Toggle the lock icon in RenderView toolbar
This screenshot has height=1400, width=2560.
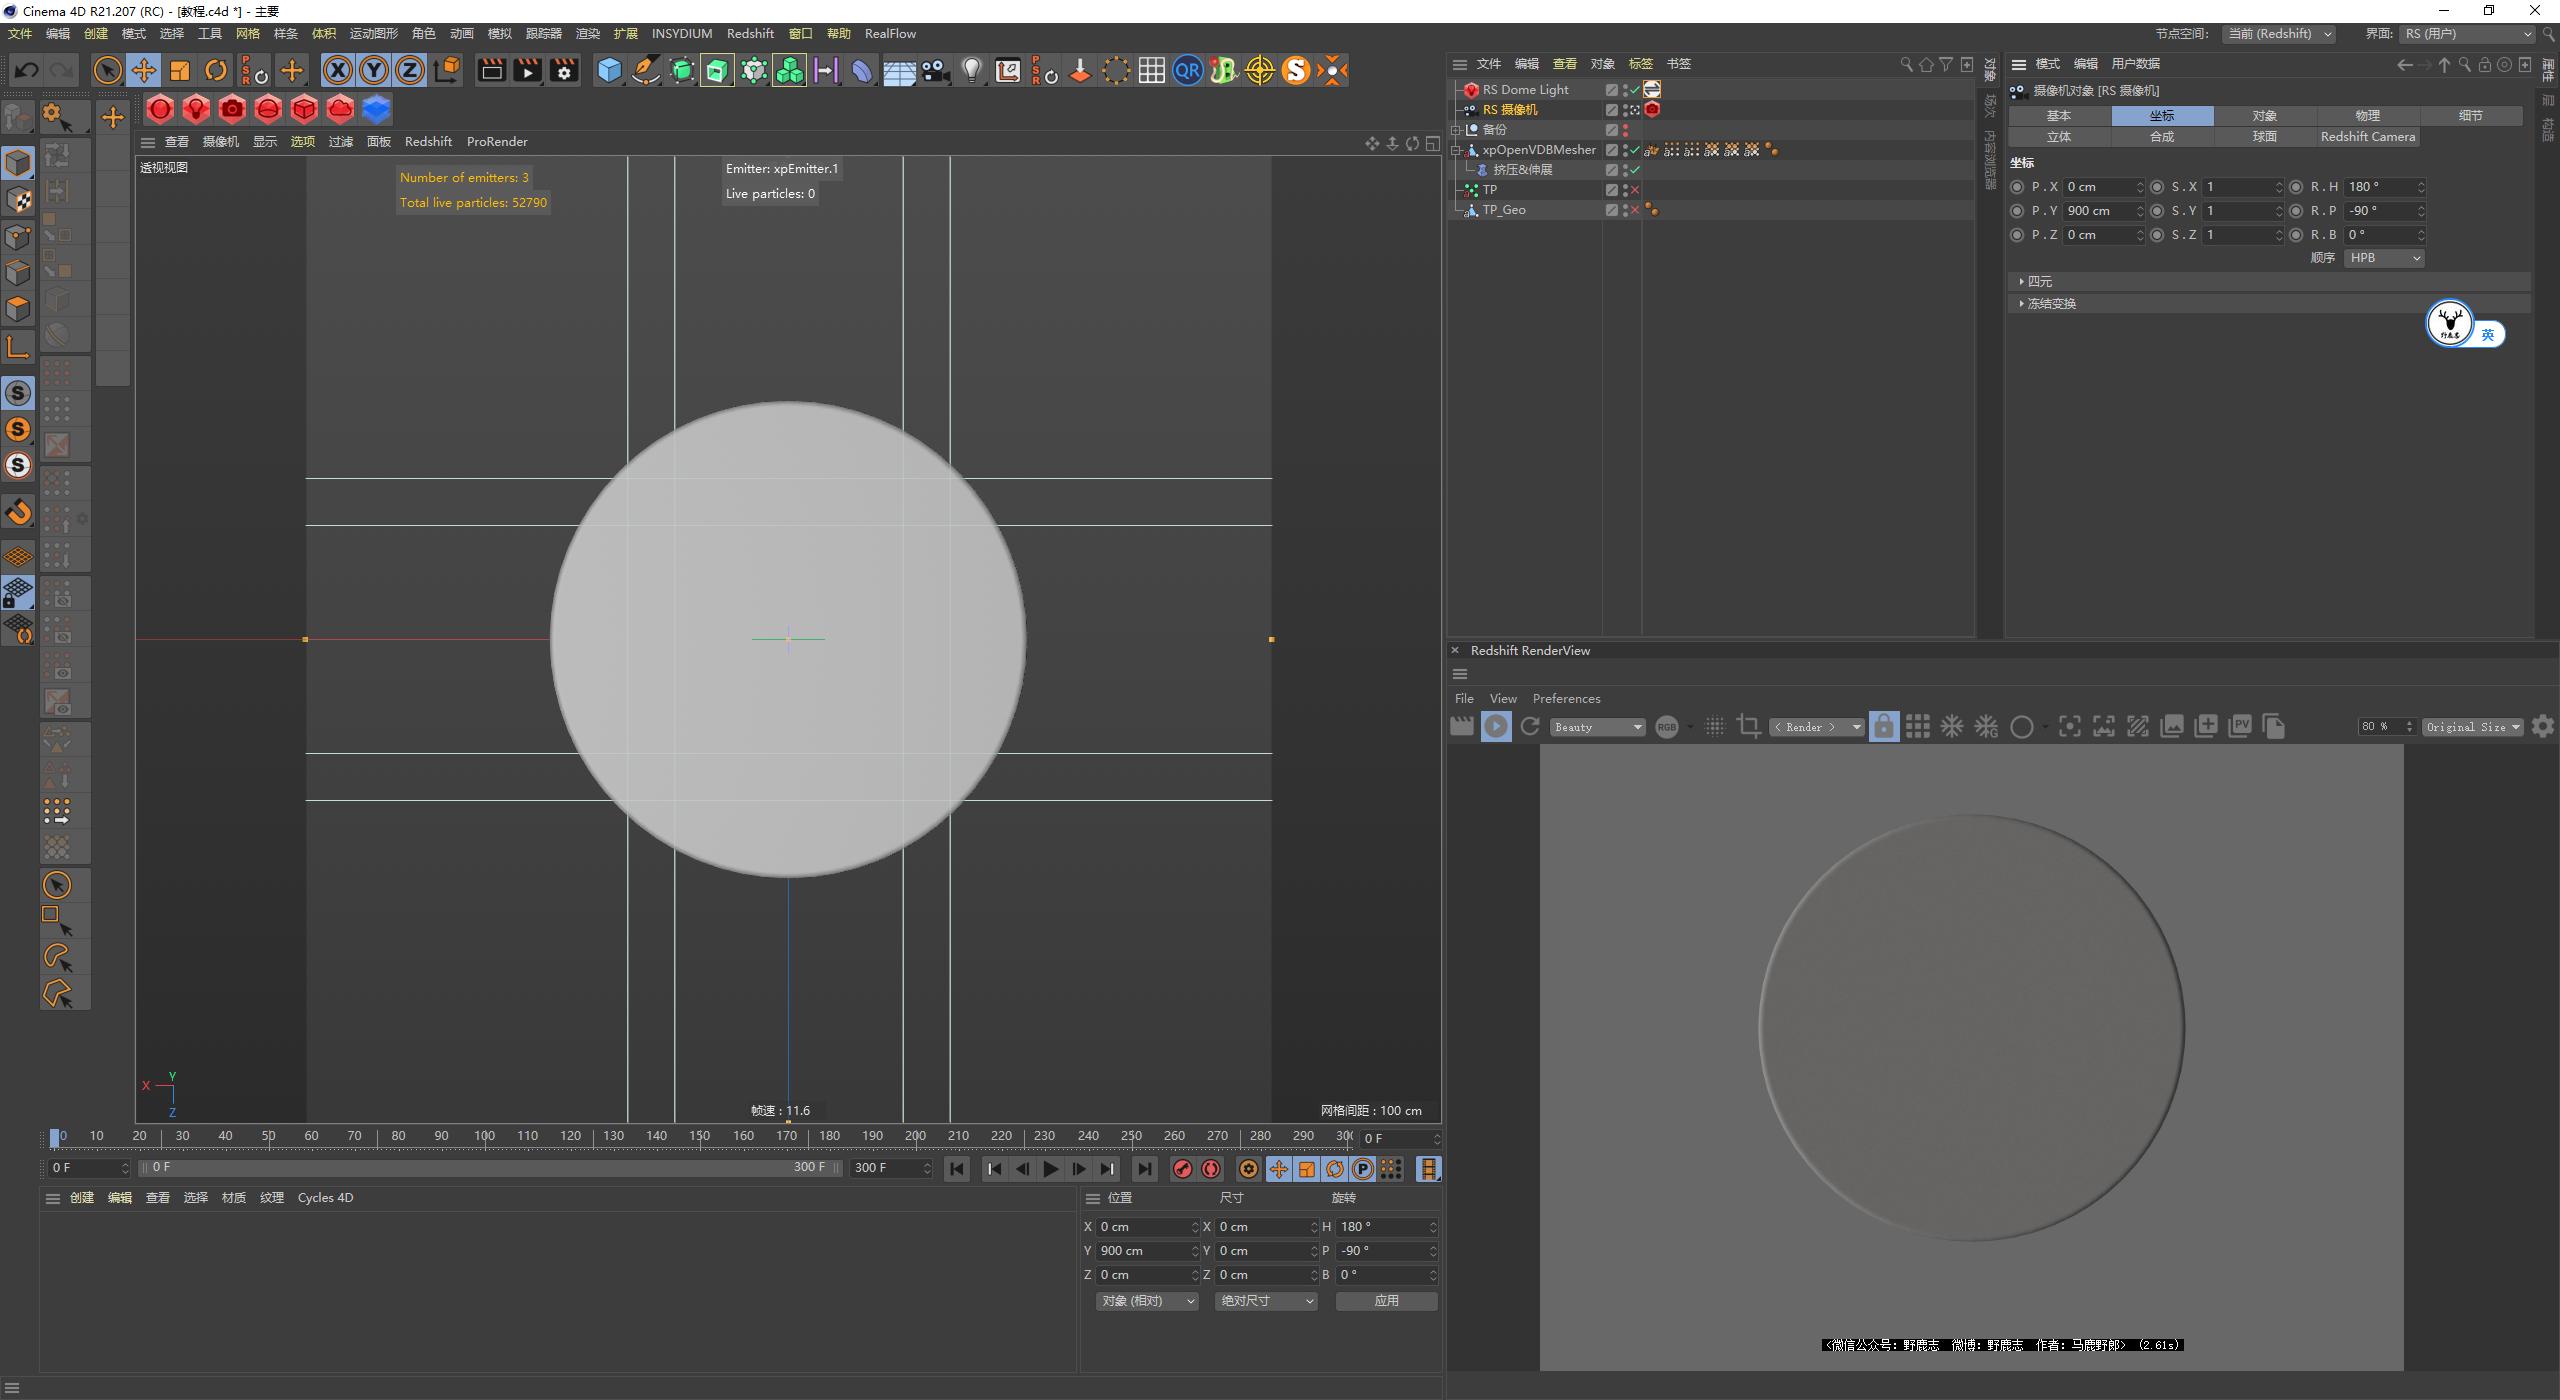(x=1884, y=726)
